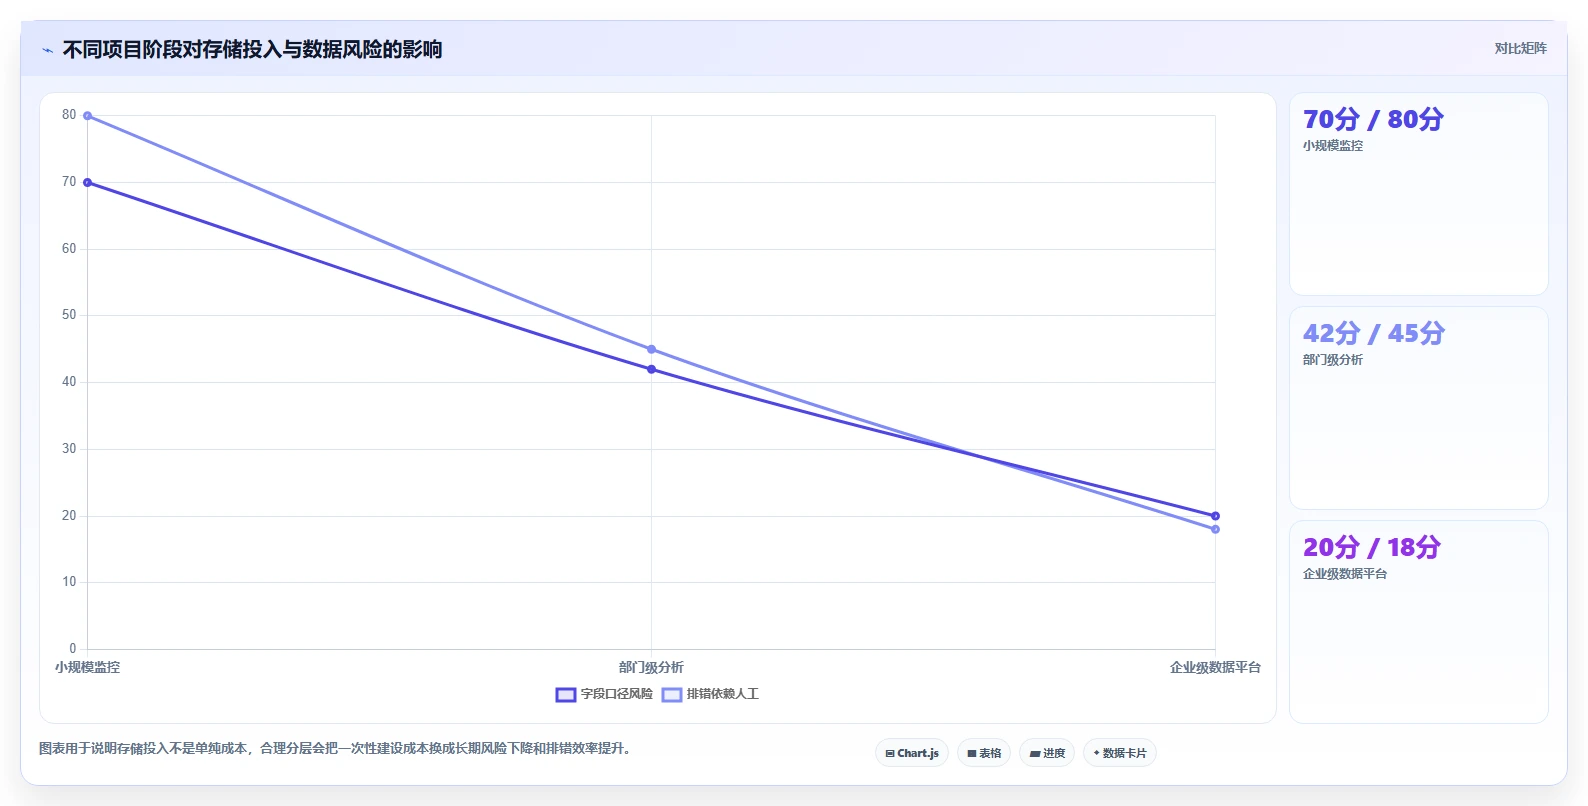Click the 企业级数据平台 card caption
The width and height of the screenshot is (1588, 806).
1344,573
